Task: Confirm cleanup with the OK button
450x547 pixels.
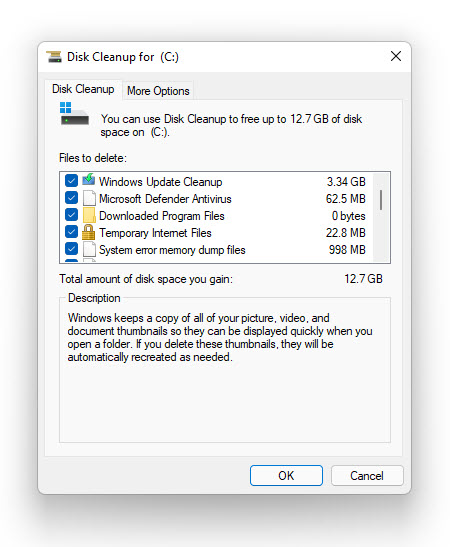Action: [x=286, y=475]
